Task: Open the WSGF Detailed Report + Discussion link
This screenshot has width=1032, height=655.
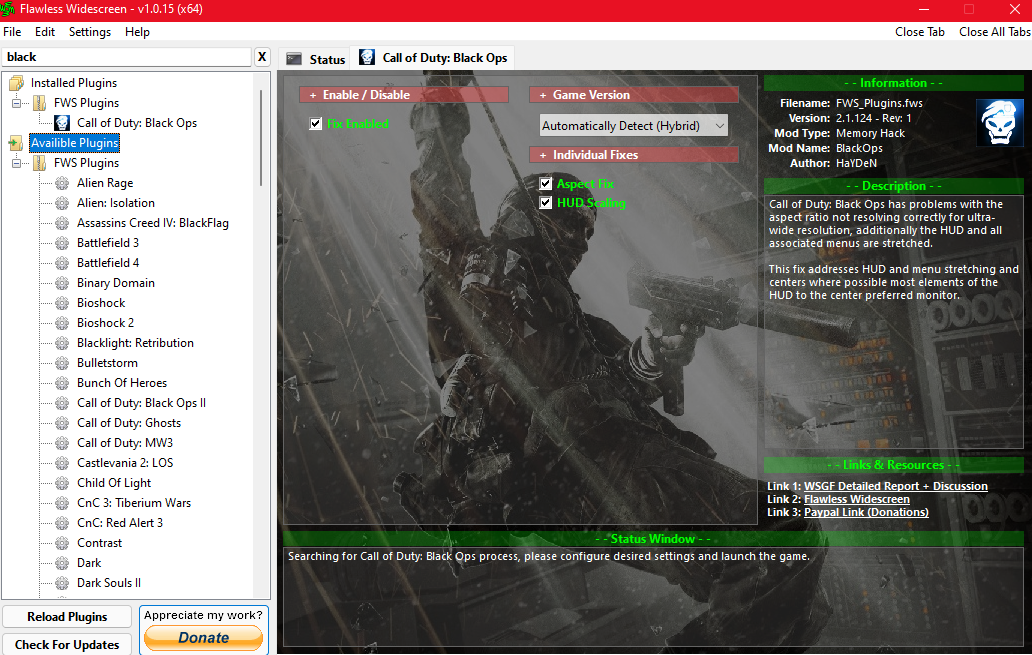Action: point(895,486)
